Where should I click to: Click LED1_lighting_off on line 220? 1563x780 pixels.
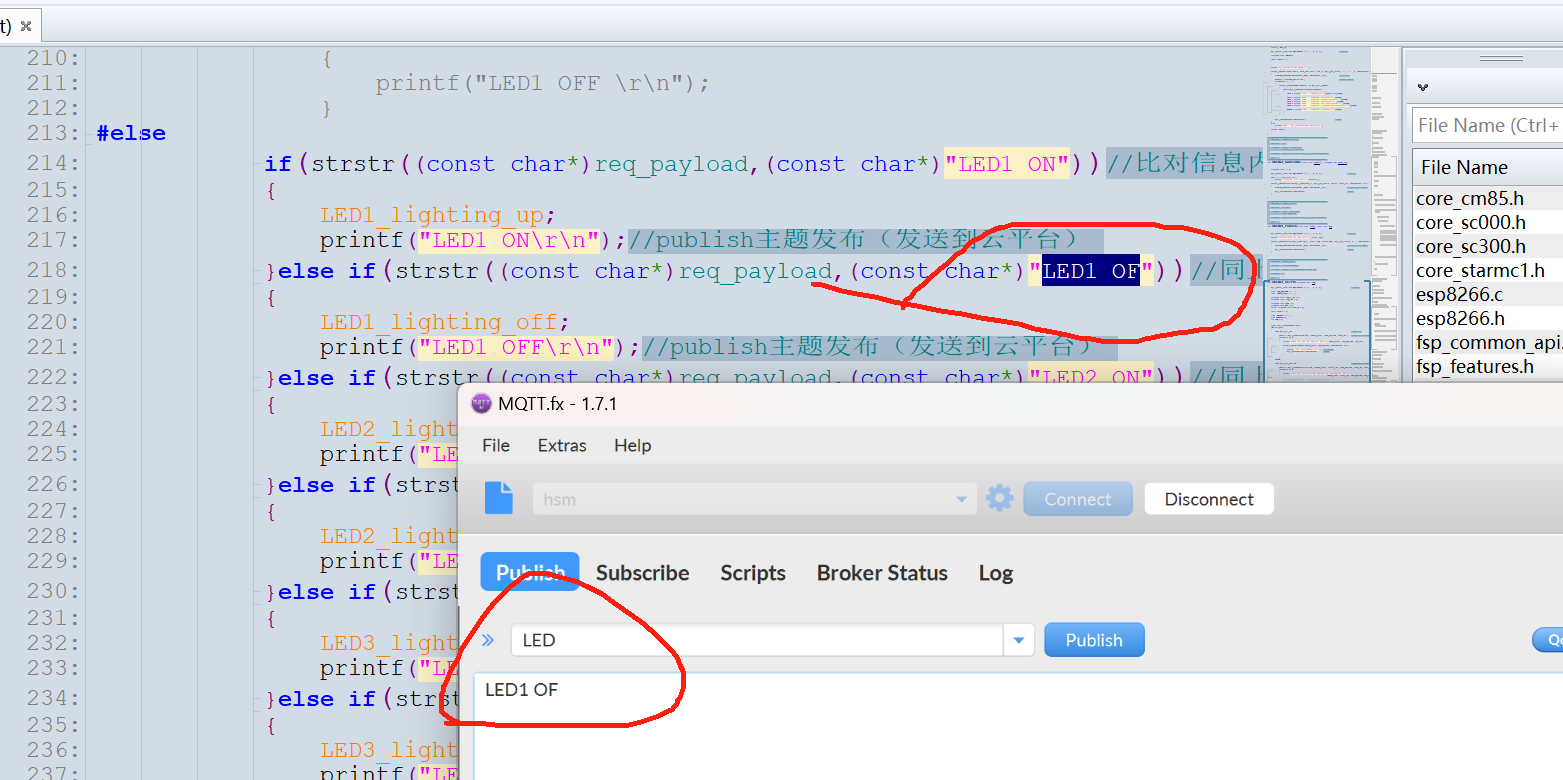point(439,321)
